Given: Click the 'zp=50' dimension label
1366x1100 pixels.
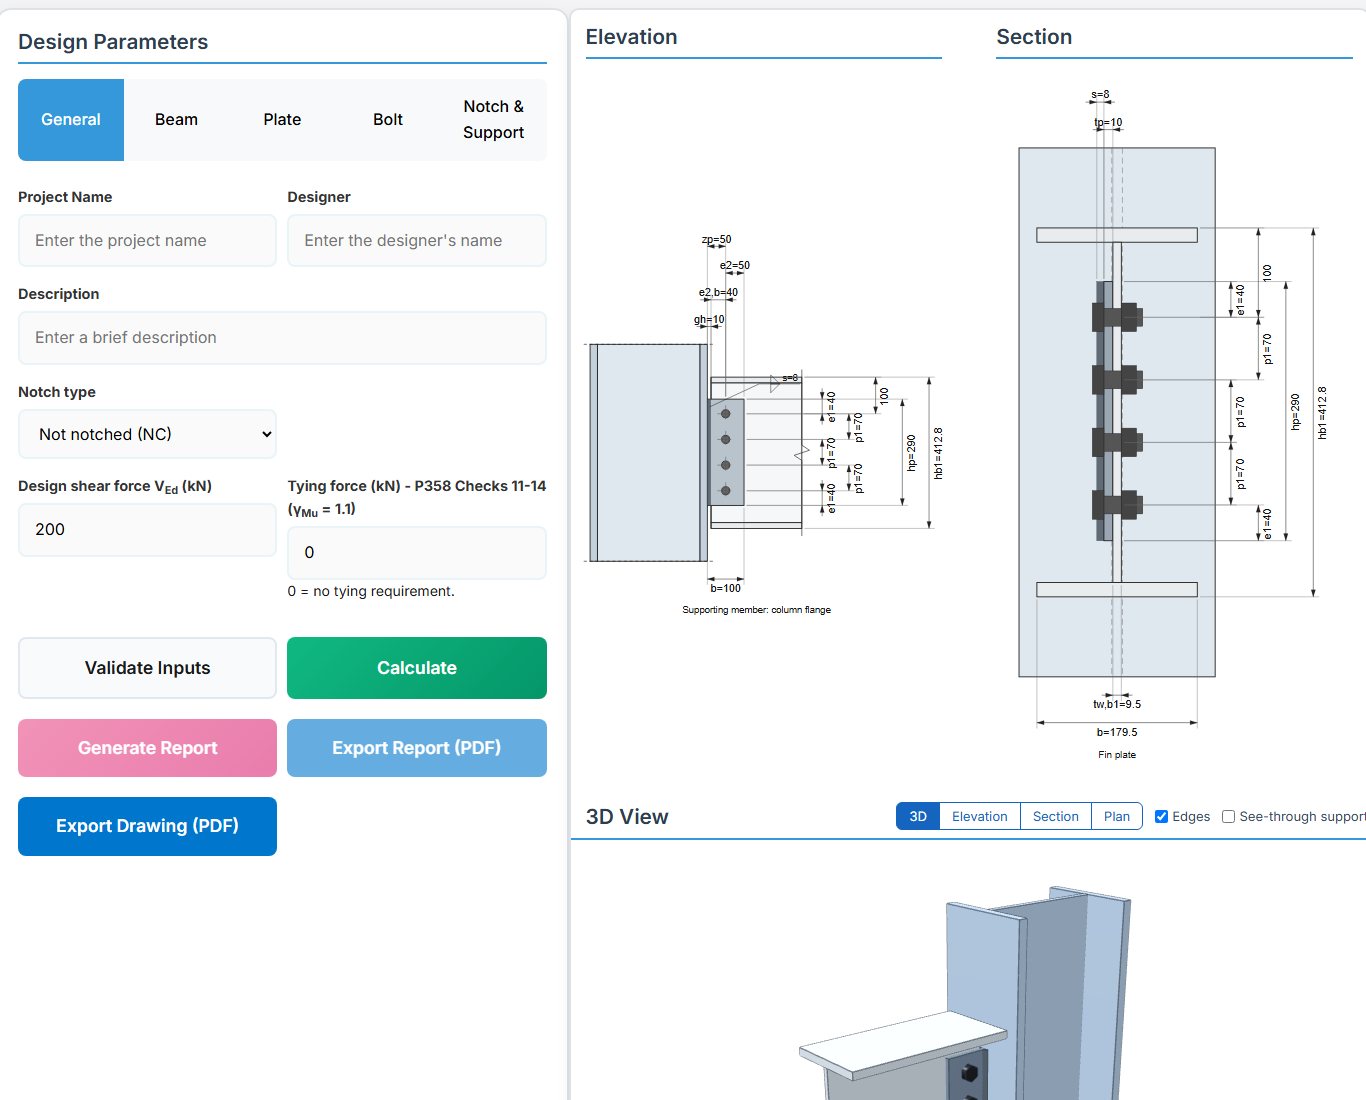Looking at the screenshot, I should (717, 240).
